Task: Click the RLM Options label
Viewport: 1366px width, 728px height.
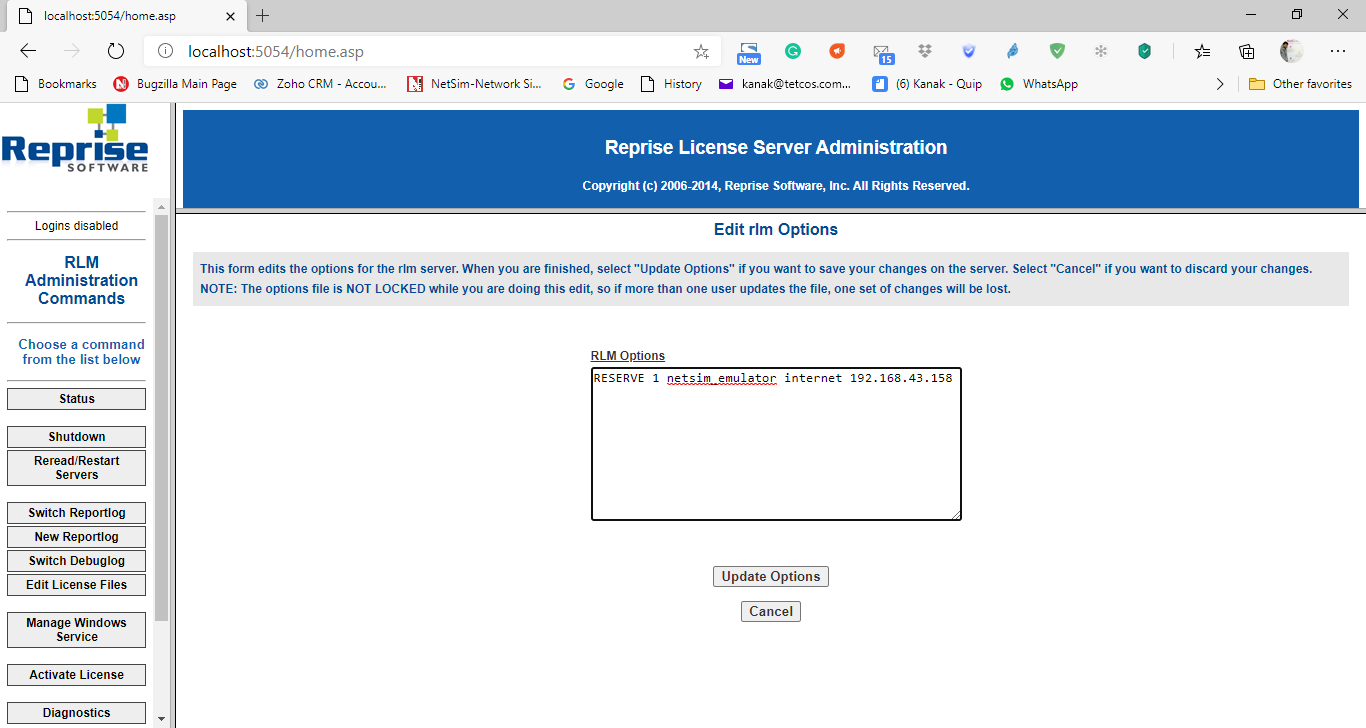Action: [628, 356]
